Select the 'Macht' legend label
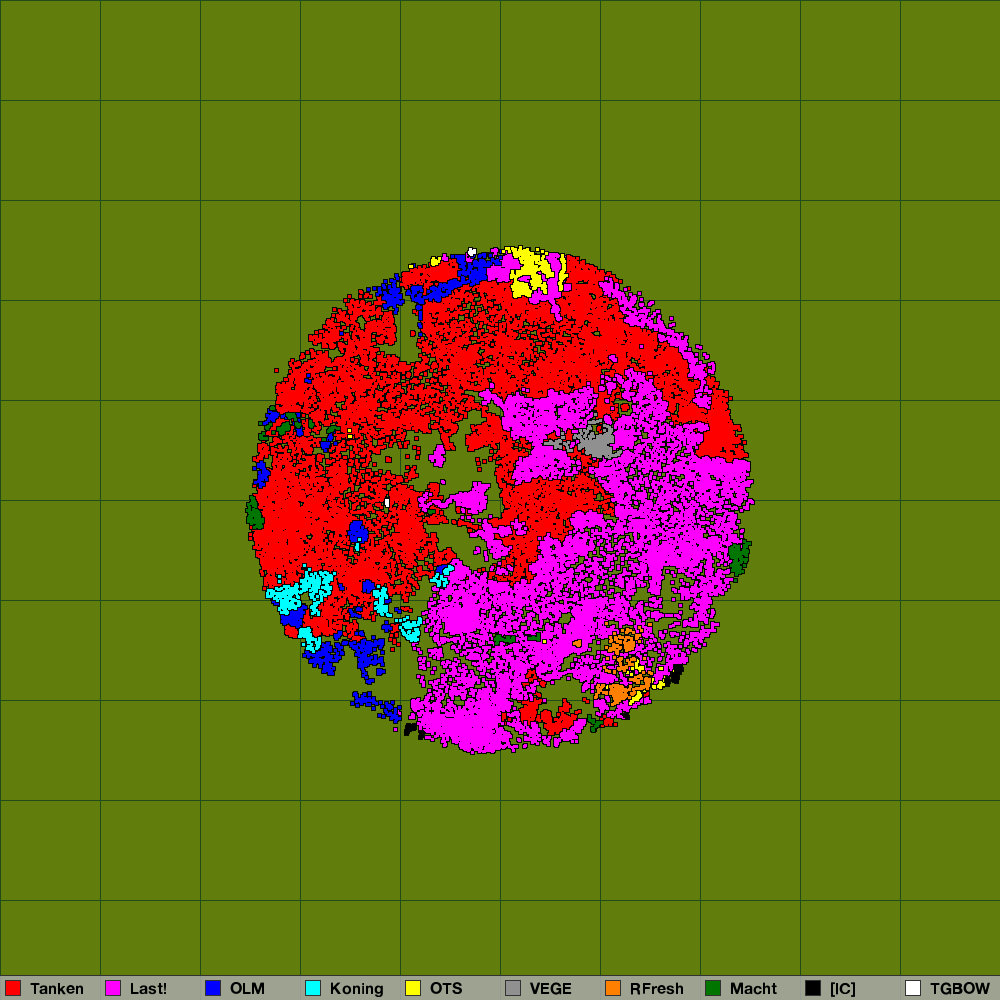Viewport: 1000px width, 1000px height. pos(753,989)
